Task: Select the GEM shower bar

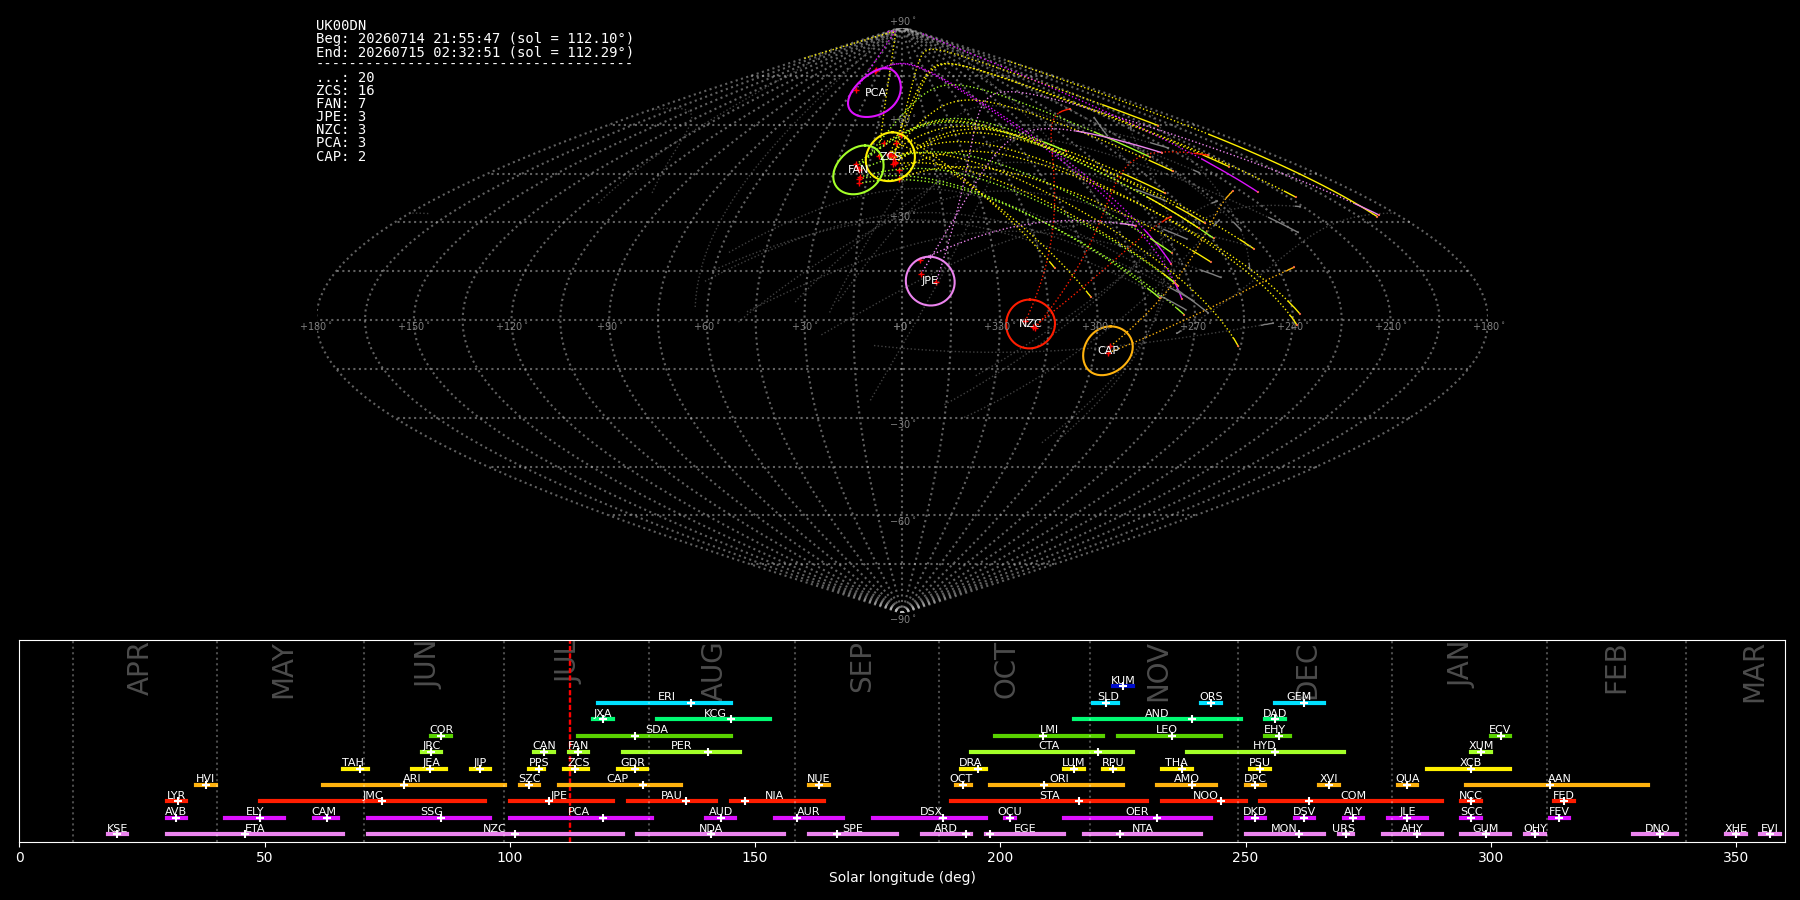Action: click(x=1299, y=703)
